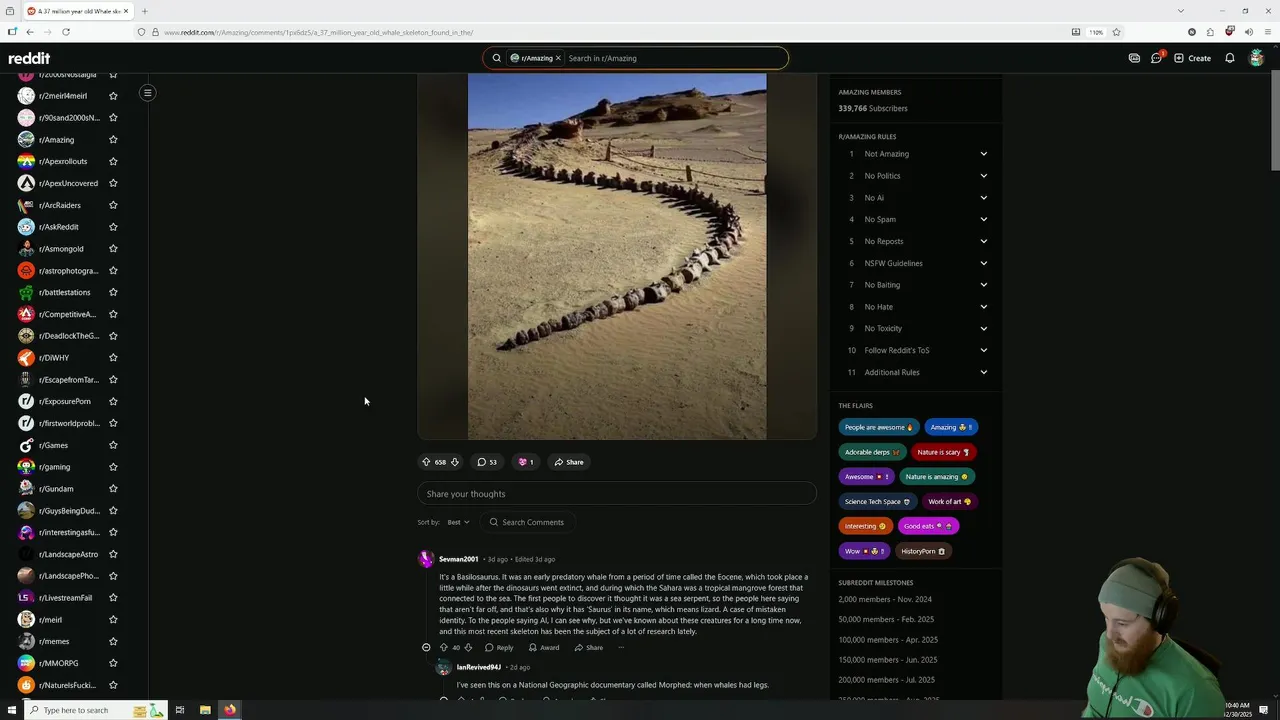Collapse the left navigation sidebar
Image resolution: width=1280 pixels, height=720 pixels.
click(147, 93)
